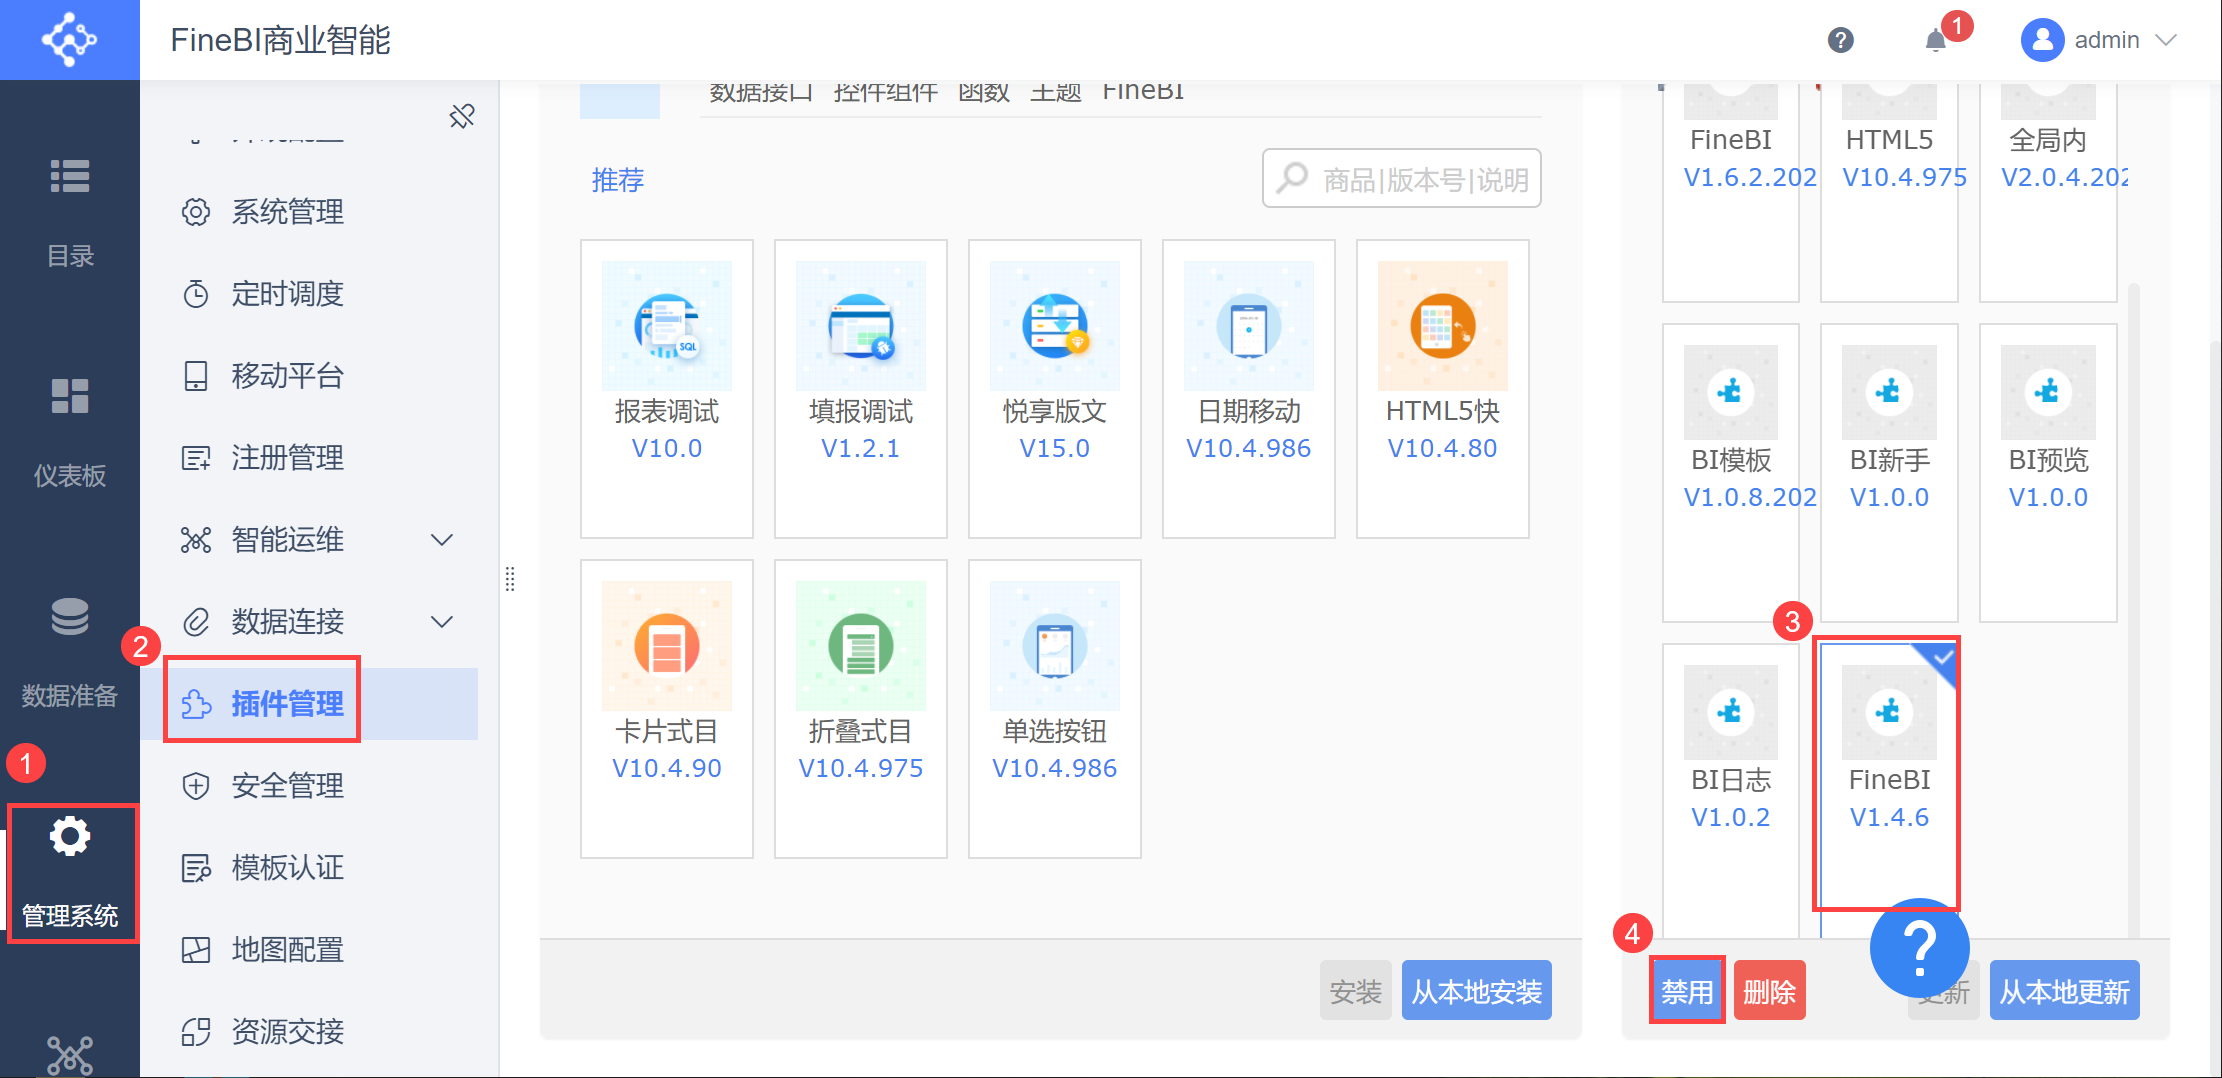Open the 系统管理 menu item
This screenshot has height=1078, width=2222.
click(x=288, y=212)
